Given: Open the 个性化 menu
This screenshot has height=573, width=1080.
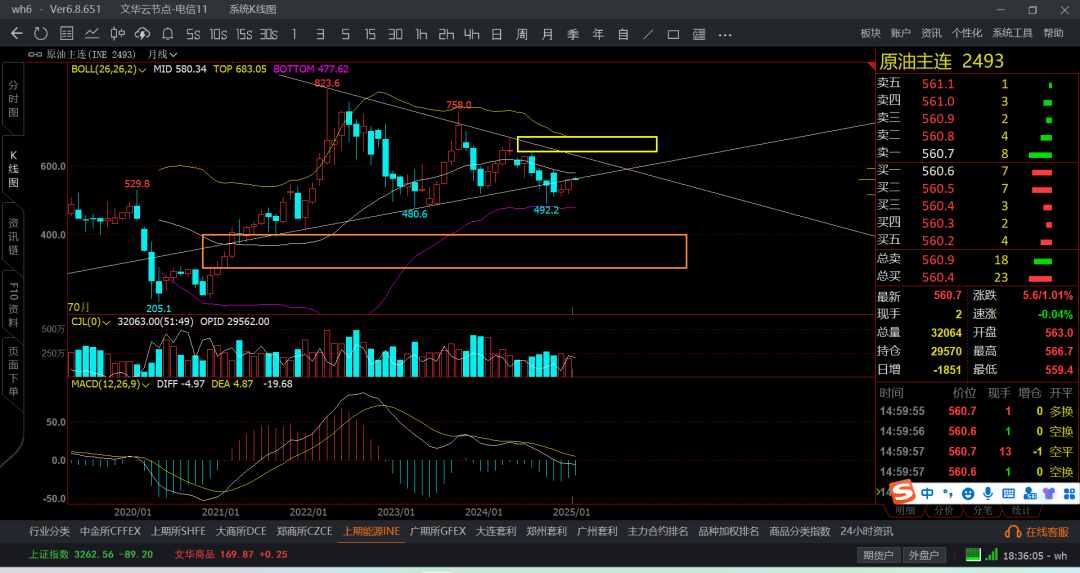Looking at the screenshot, I should (x=966, y=33).
